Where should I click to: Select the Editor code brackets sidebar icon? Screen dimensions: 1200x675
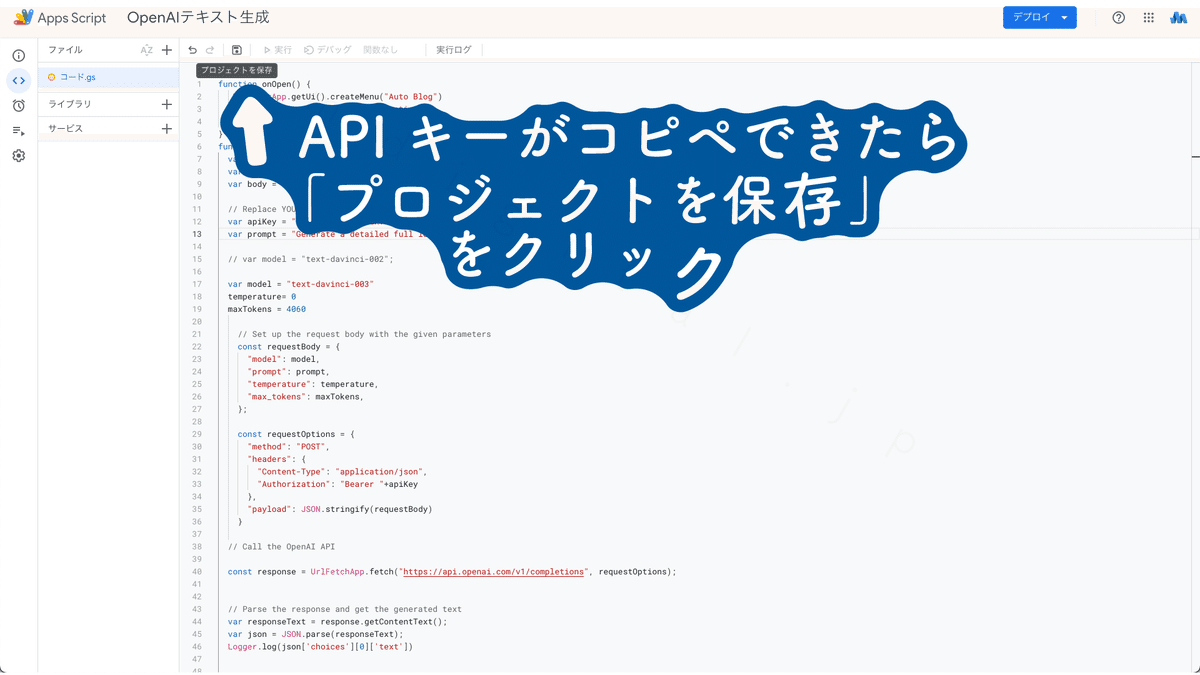tap(18, 81)
